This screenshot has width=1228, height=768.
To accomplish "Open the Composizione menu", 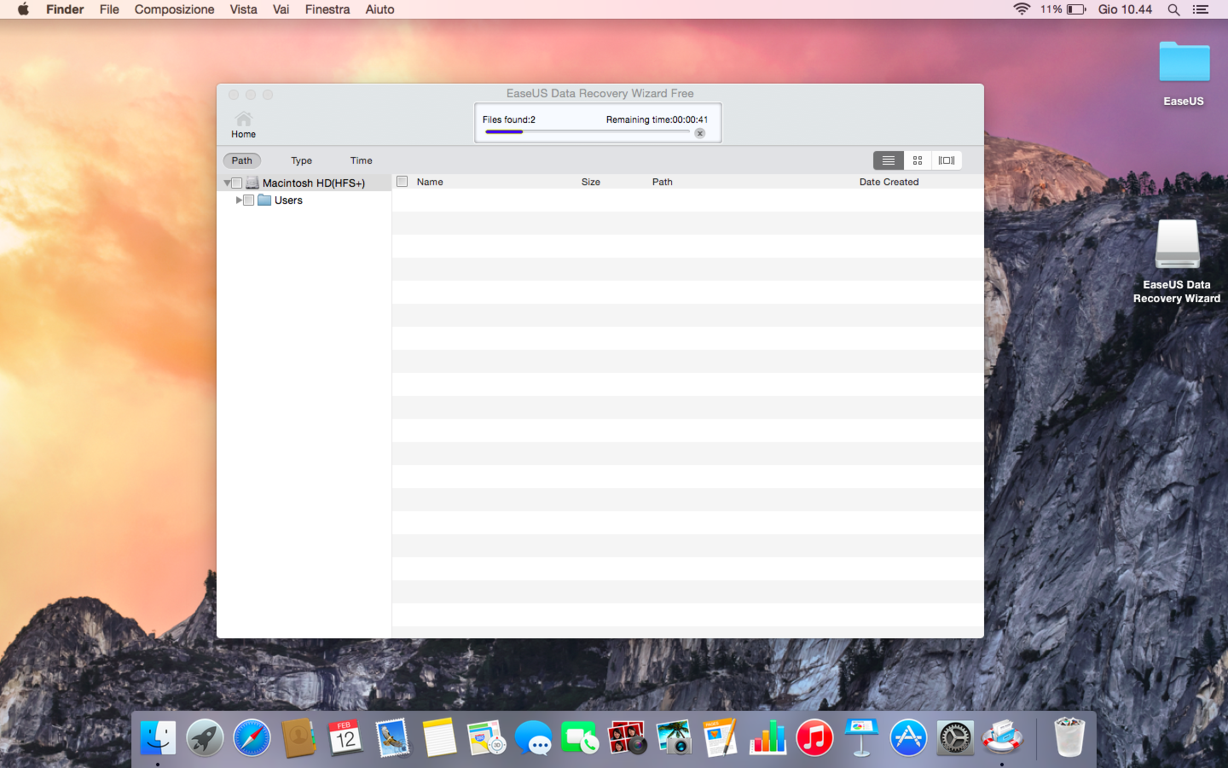I will 174,9.
